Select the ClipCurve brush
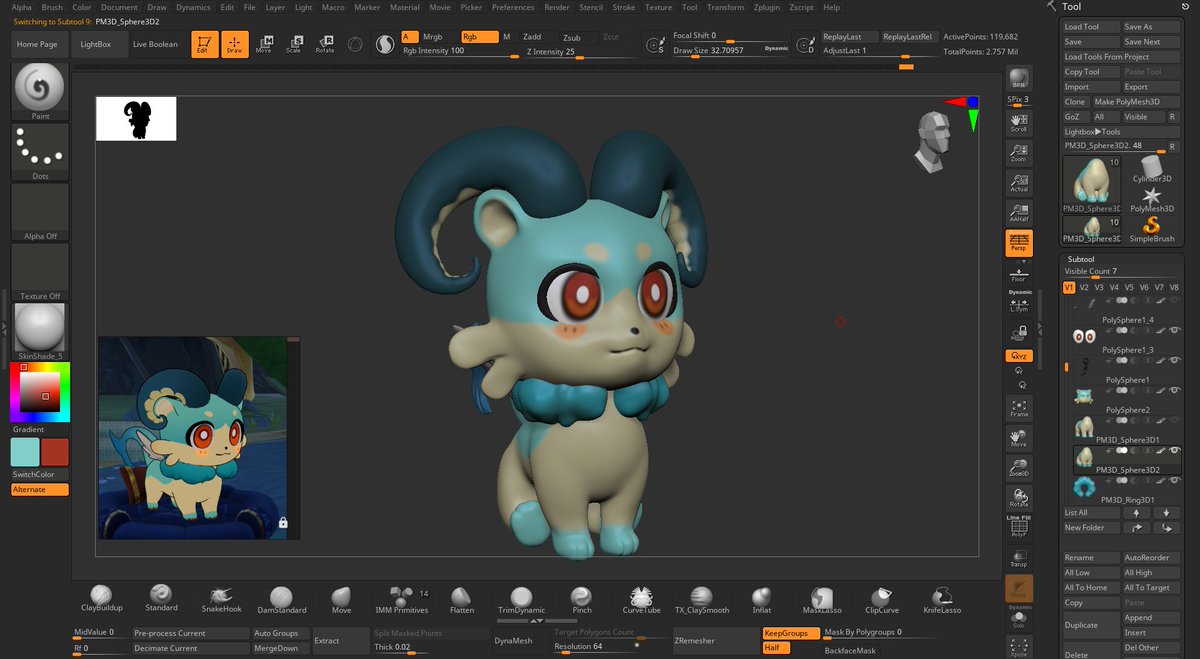Viewport: 1200px width, 659px height. (881, 599)
